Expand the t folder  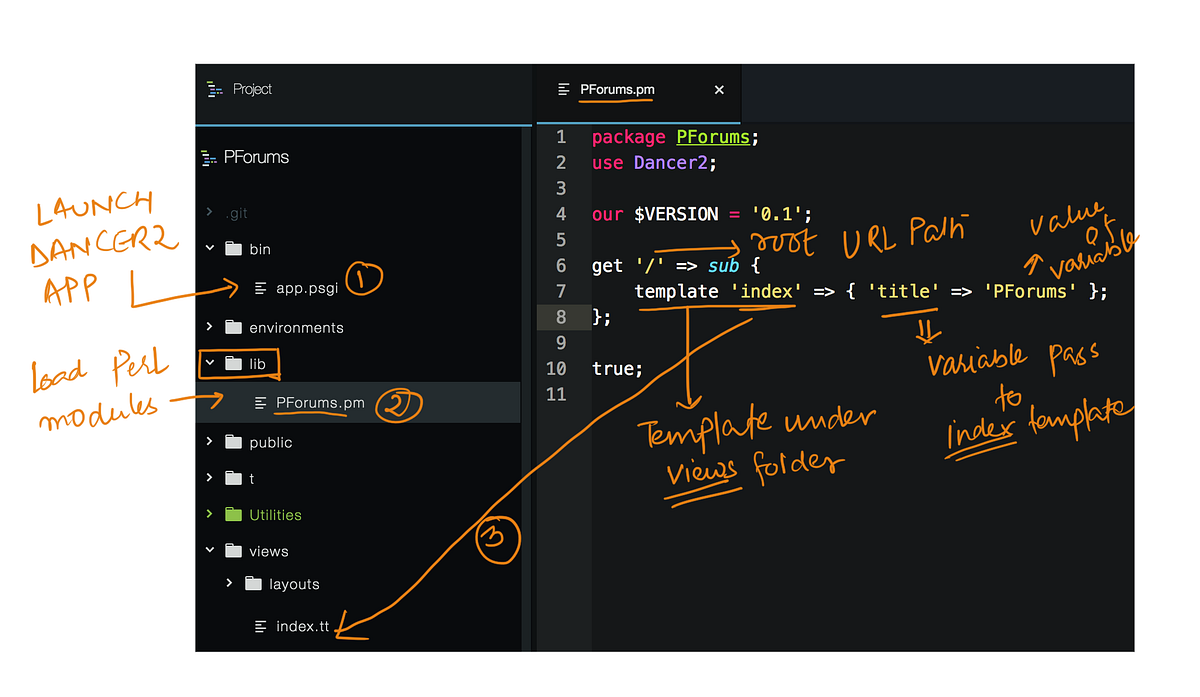[209, 477]
